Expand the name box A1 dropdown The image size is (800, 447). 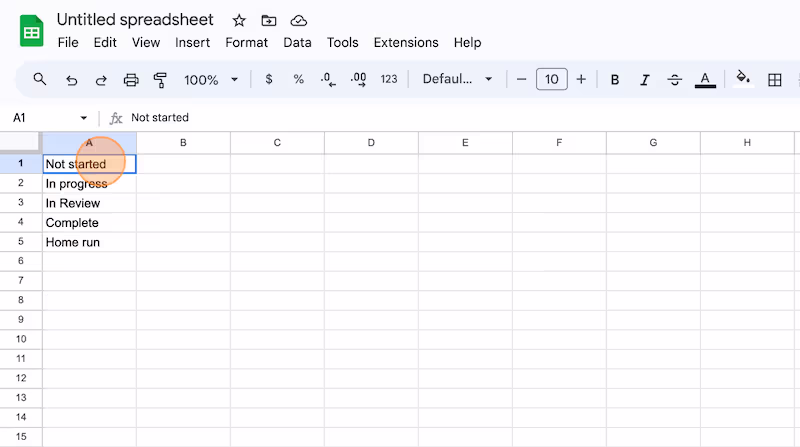pyautogui.click(x=84, y=118)
